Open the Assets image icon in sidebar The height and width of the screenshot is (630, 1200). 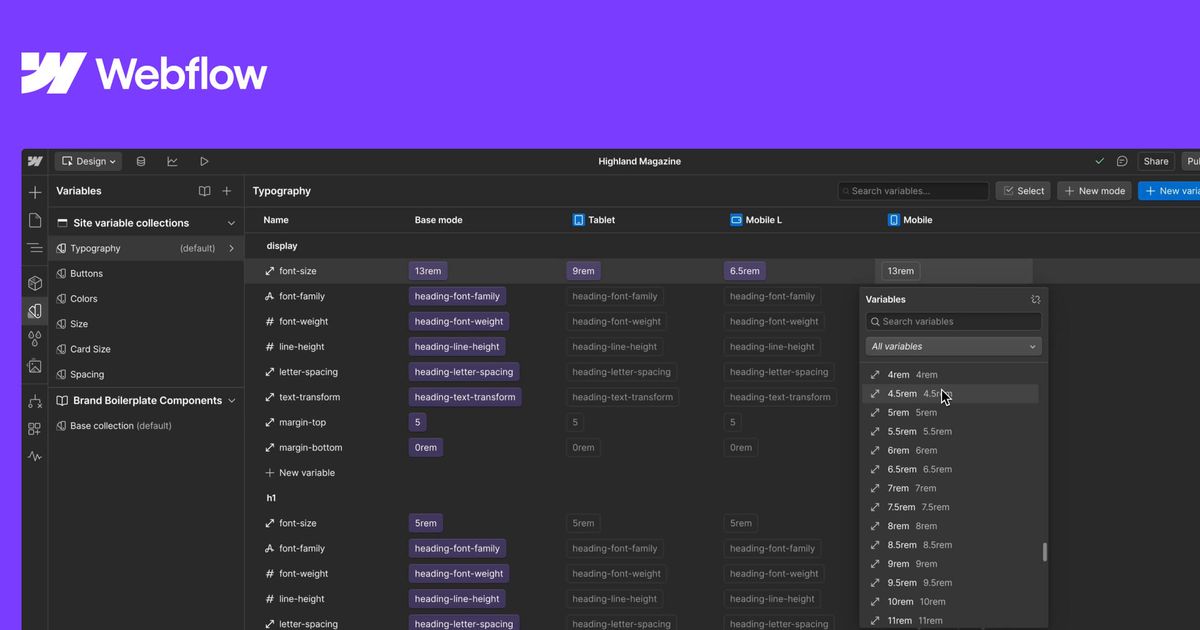(x=35, y=367)
